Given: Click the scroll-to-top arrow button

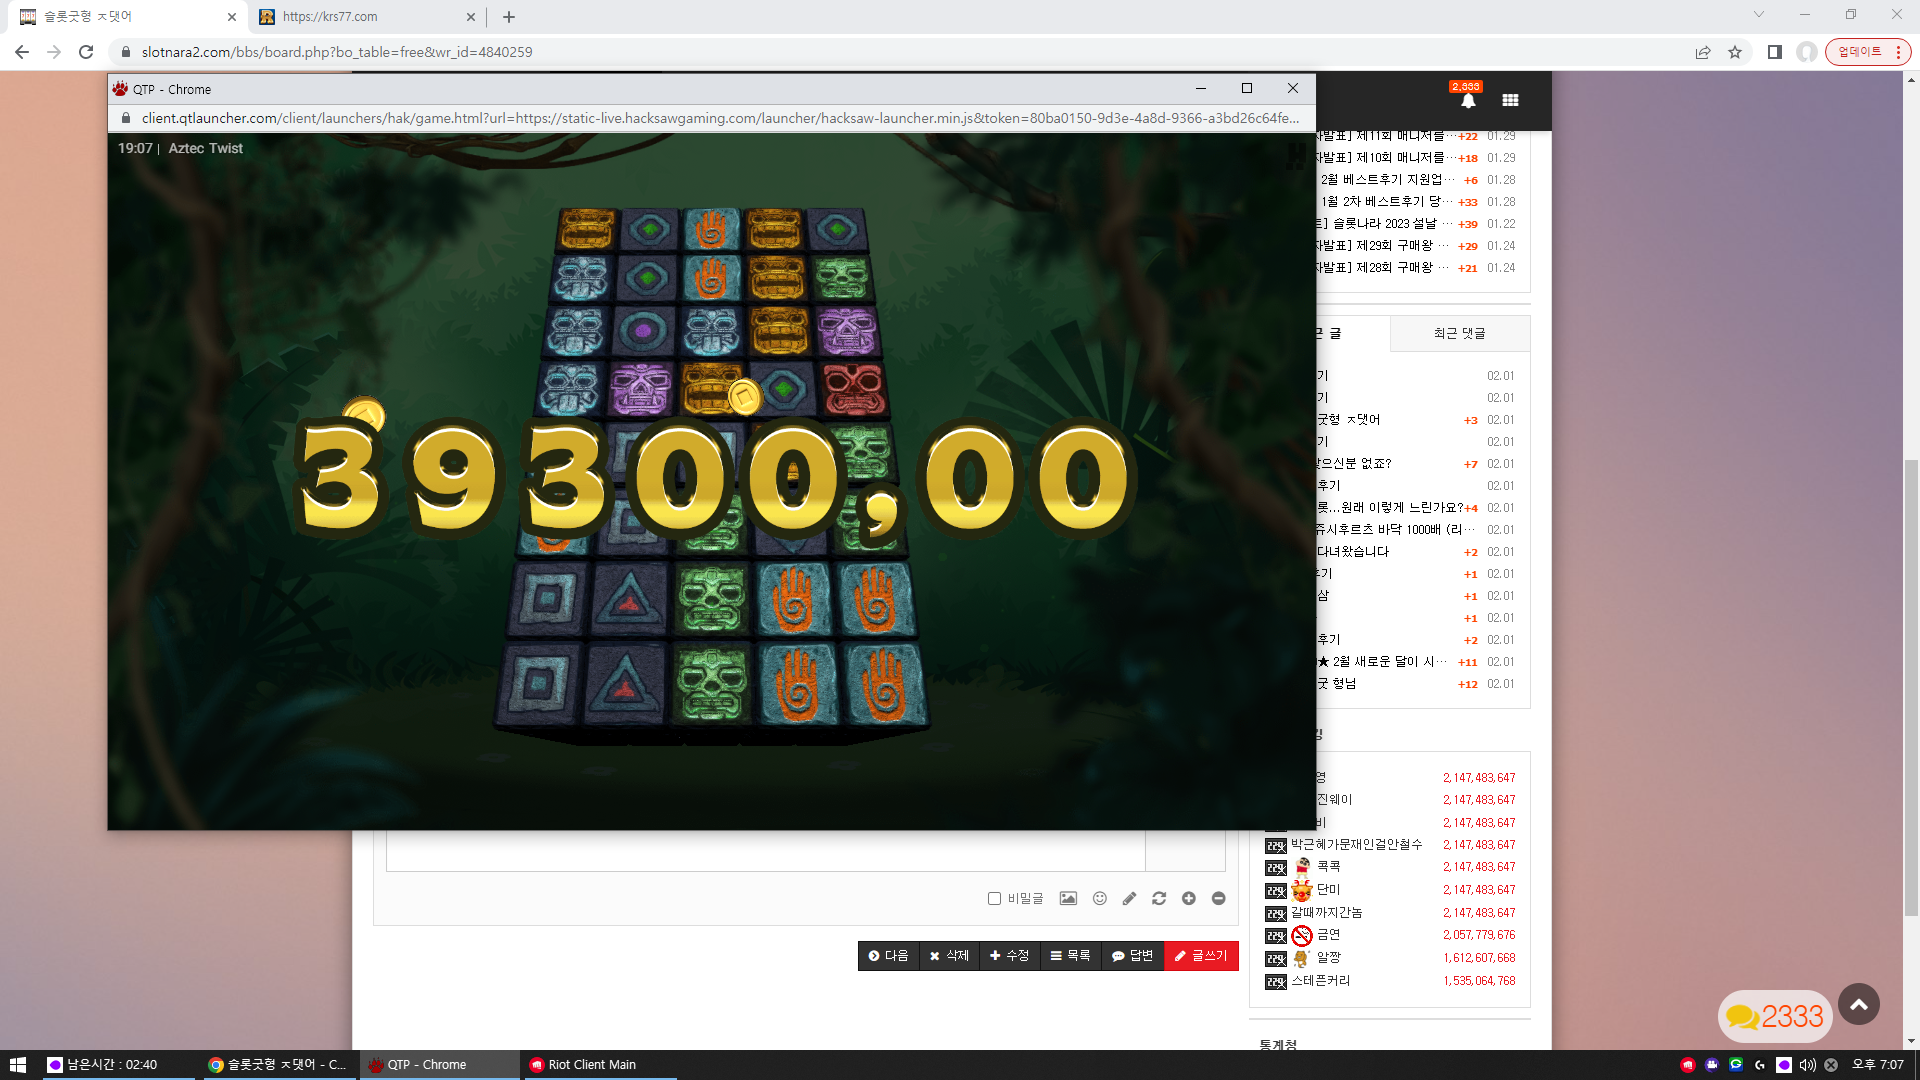Looking at the screenshot, I should 1859,1004.
